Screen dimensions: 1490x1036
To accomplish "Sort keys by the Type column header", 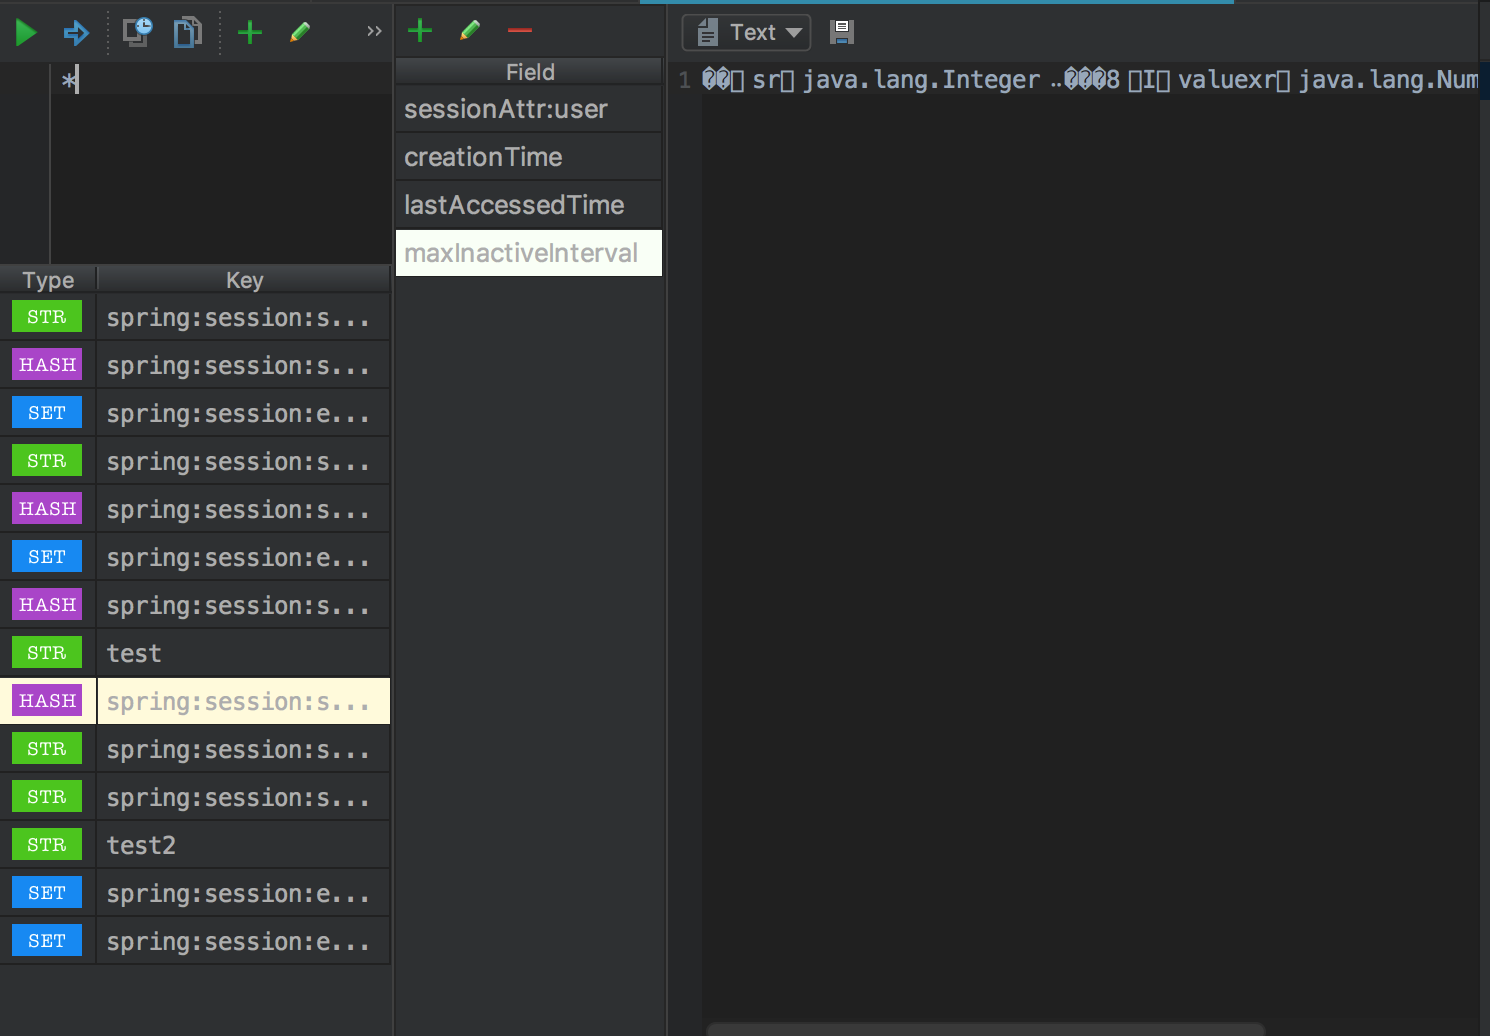I will [48, 280].
